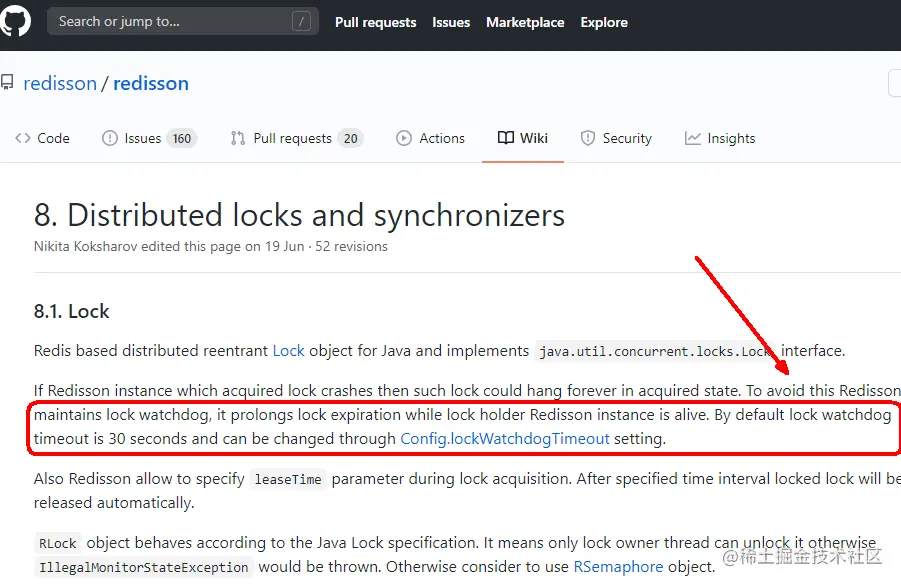The width and height of the screenshot is (901, 585).
Task: Switch to the repository Issues tab
Action: point(149,138)
